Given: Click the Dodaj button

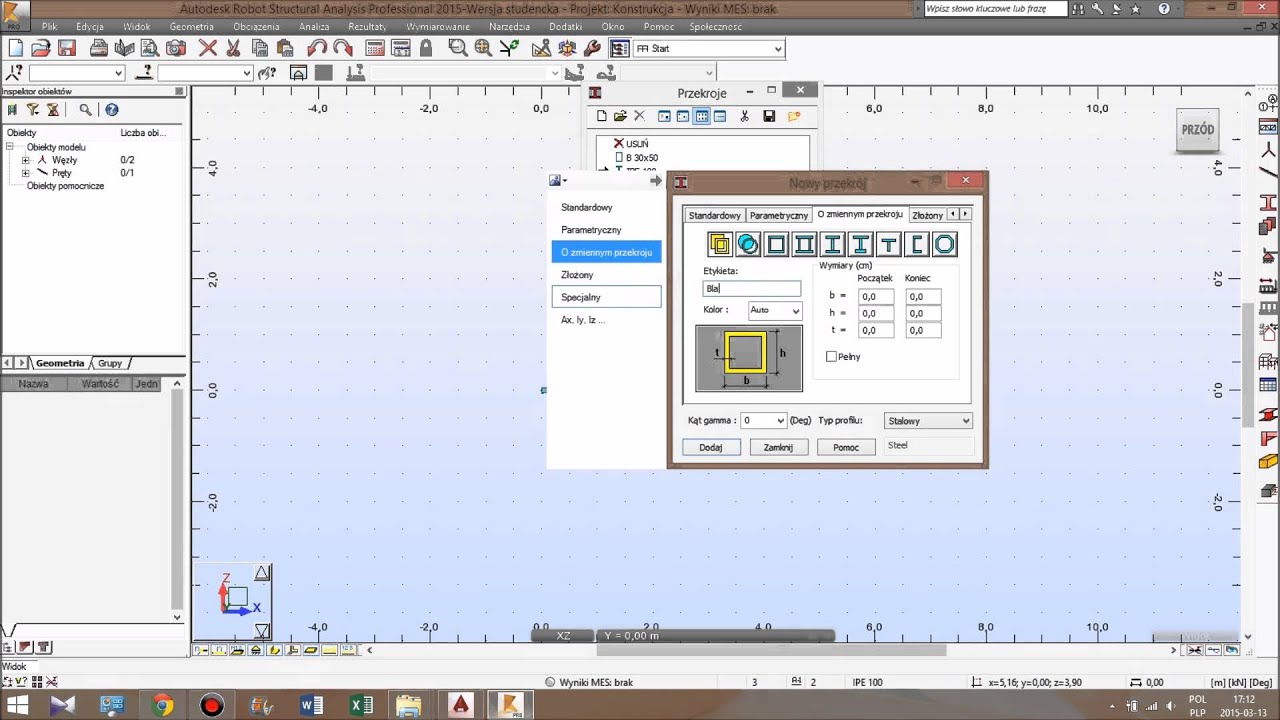Looking at the screenshot, I should point(710,447).
